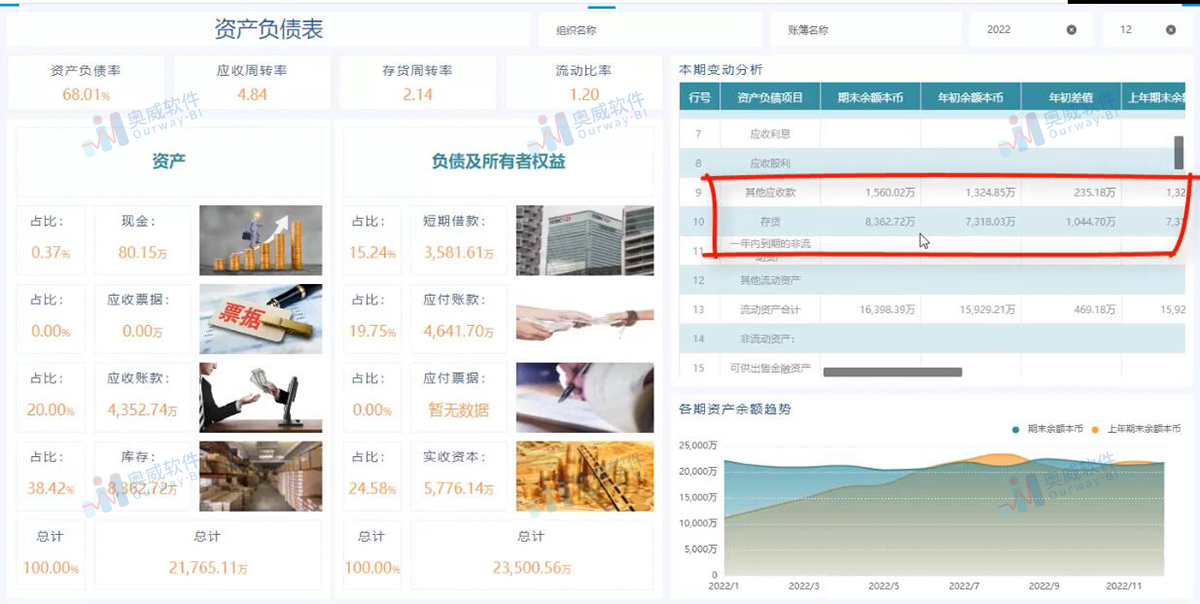Image resolution: width=1200 pixels, height=604 pixels.
Task: Click the 应付账款 4,641.70万 value
Action: click(459, 331)
